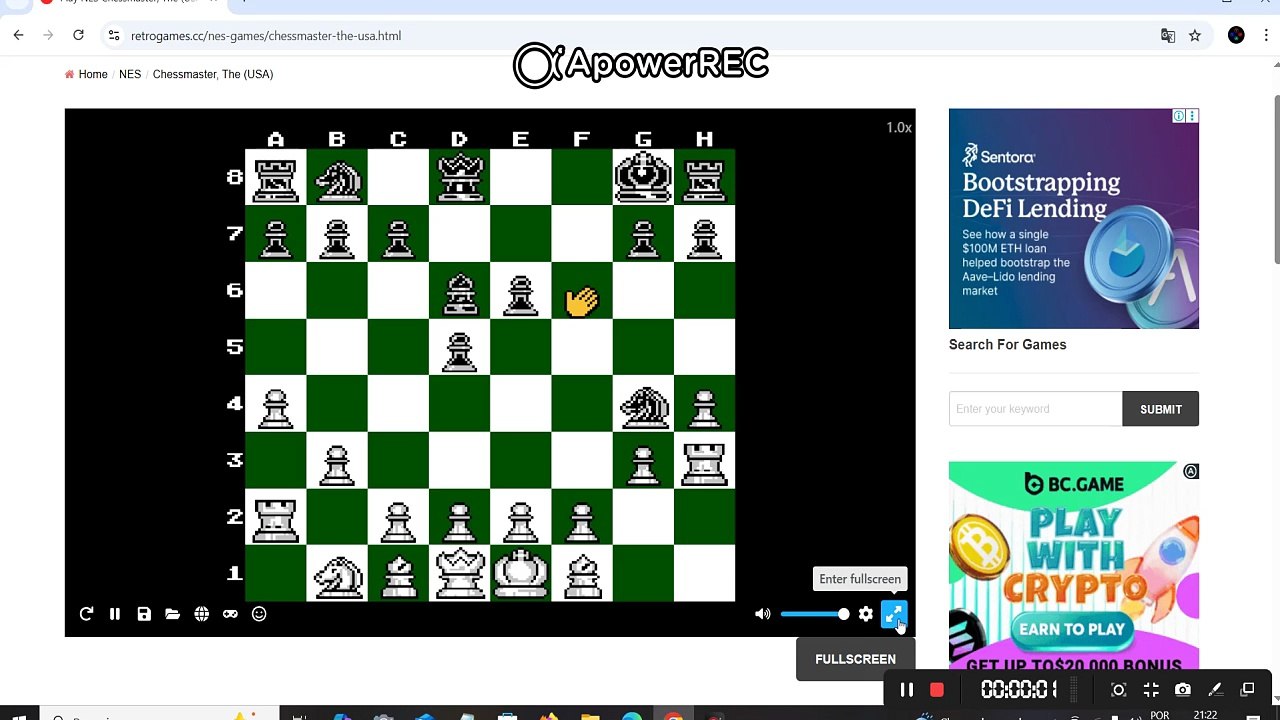Bookmark this page with the star

tap(1195, 35)
